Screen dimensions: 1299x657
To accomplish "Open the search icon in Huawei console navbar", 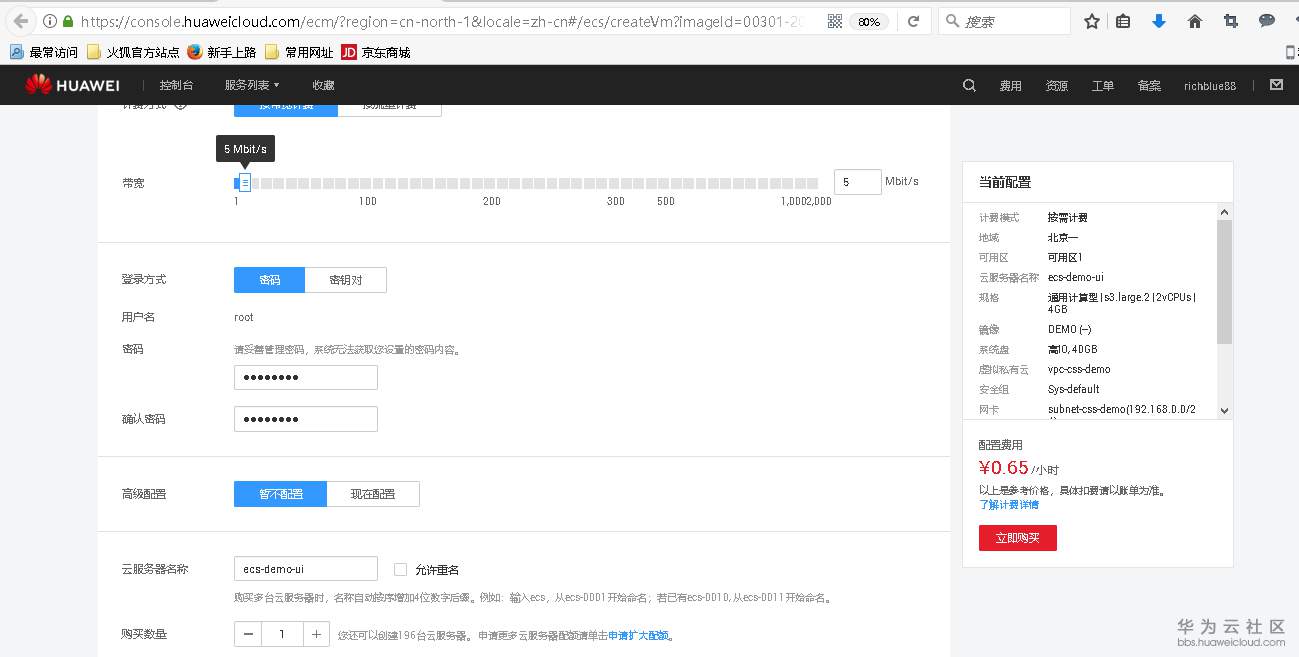I will pos(967,85).
